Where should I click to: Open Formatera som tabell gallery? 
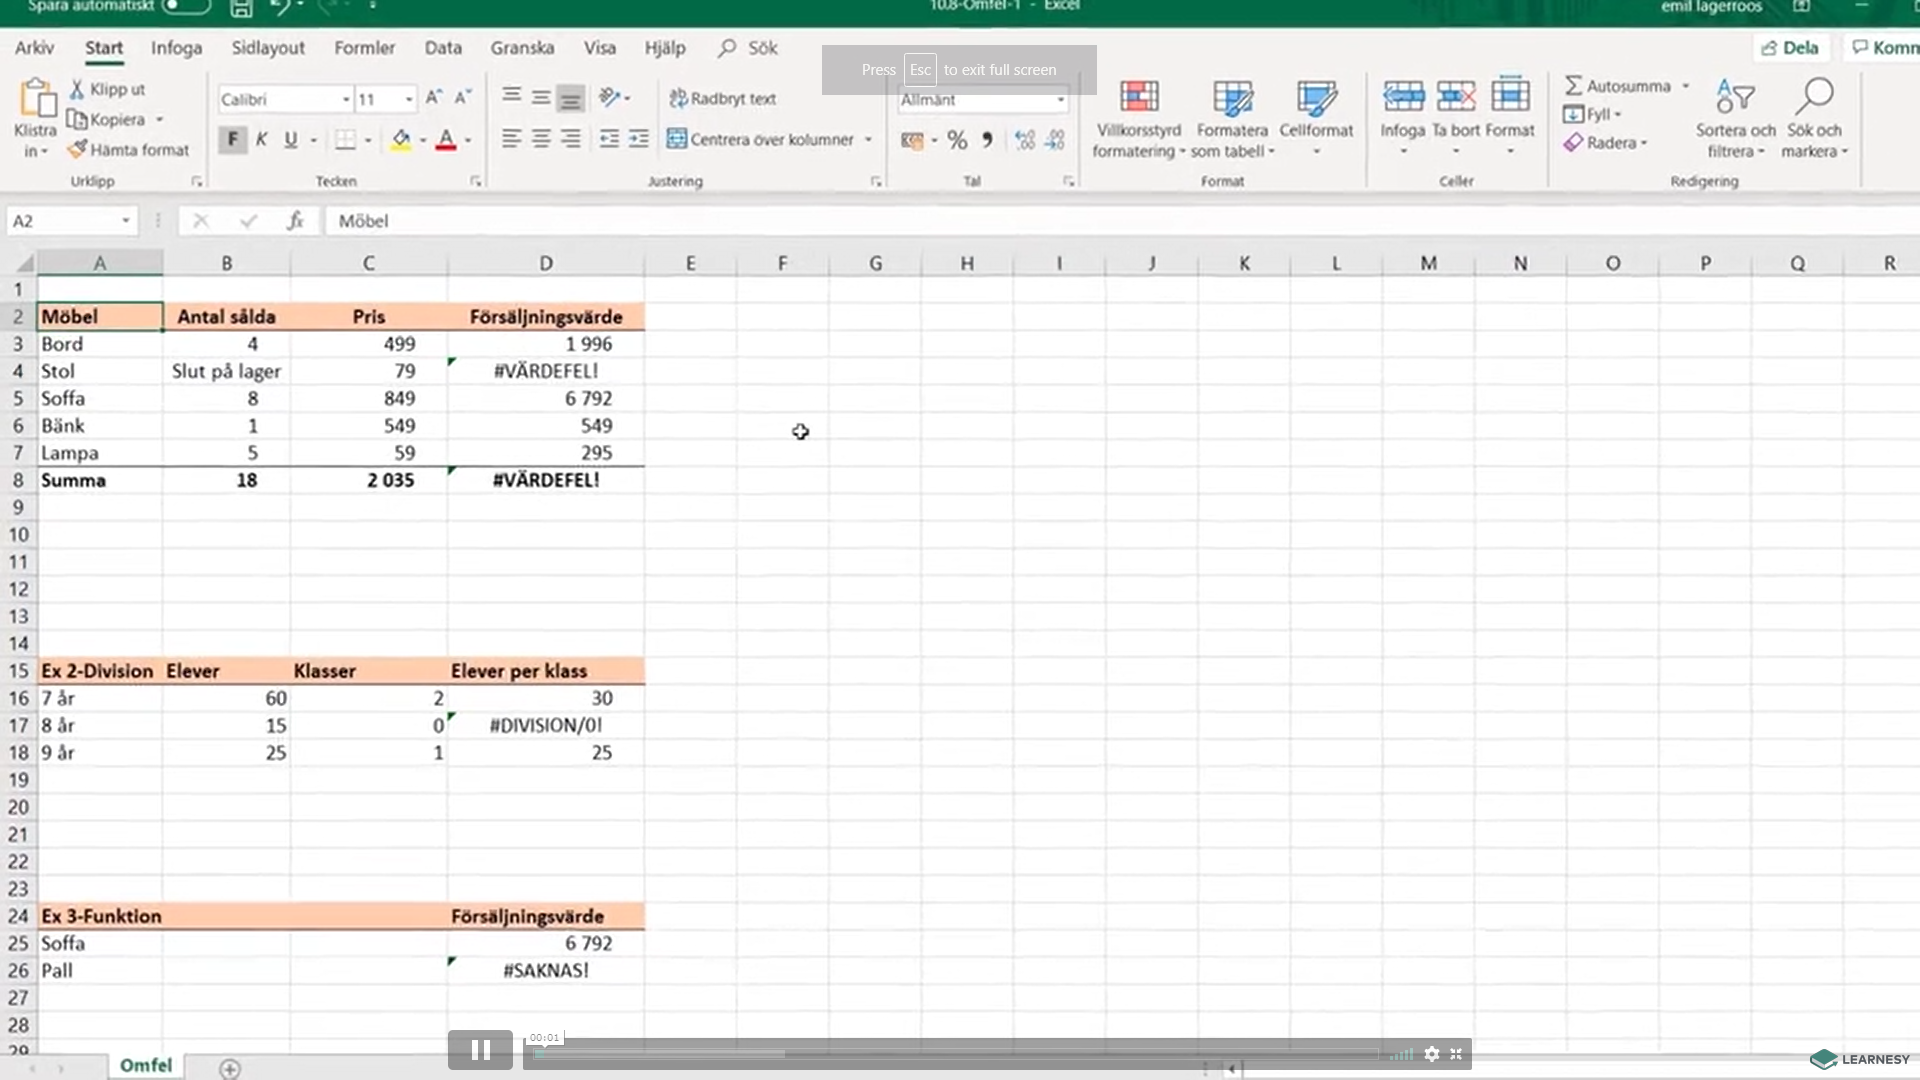click(x=1232, y=119)
